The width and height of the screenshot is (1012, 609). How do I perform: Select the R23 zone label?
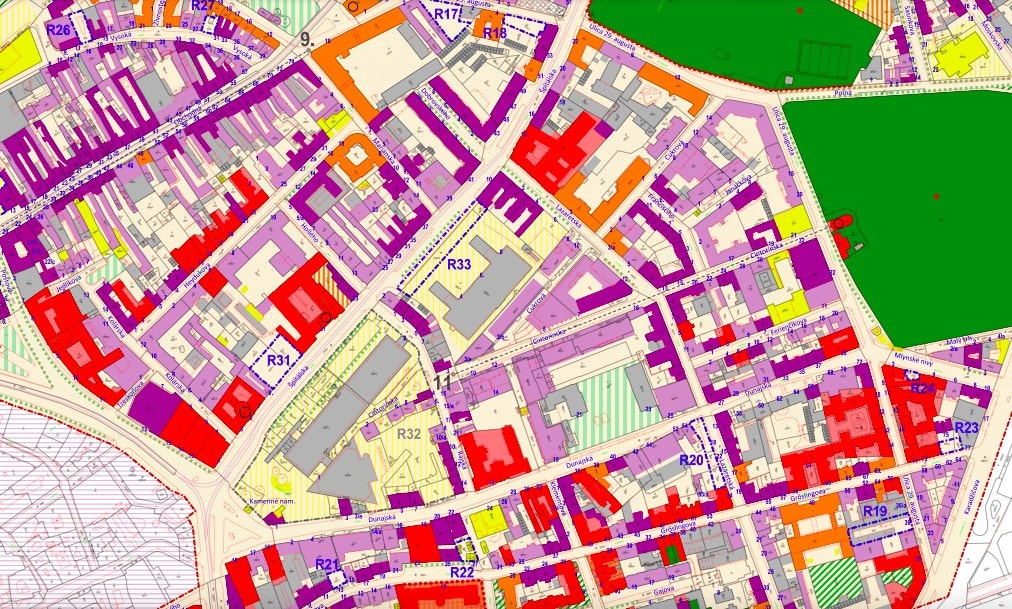click(x=966, y=428)
